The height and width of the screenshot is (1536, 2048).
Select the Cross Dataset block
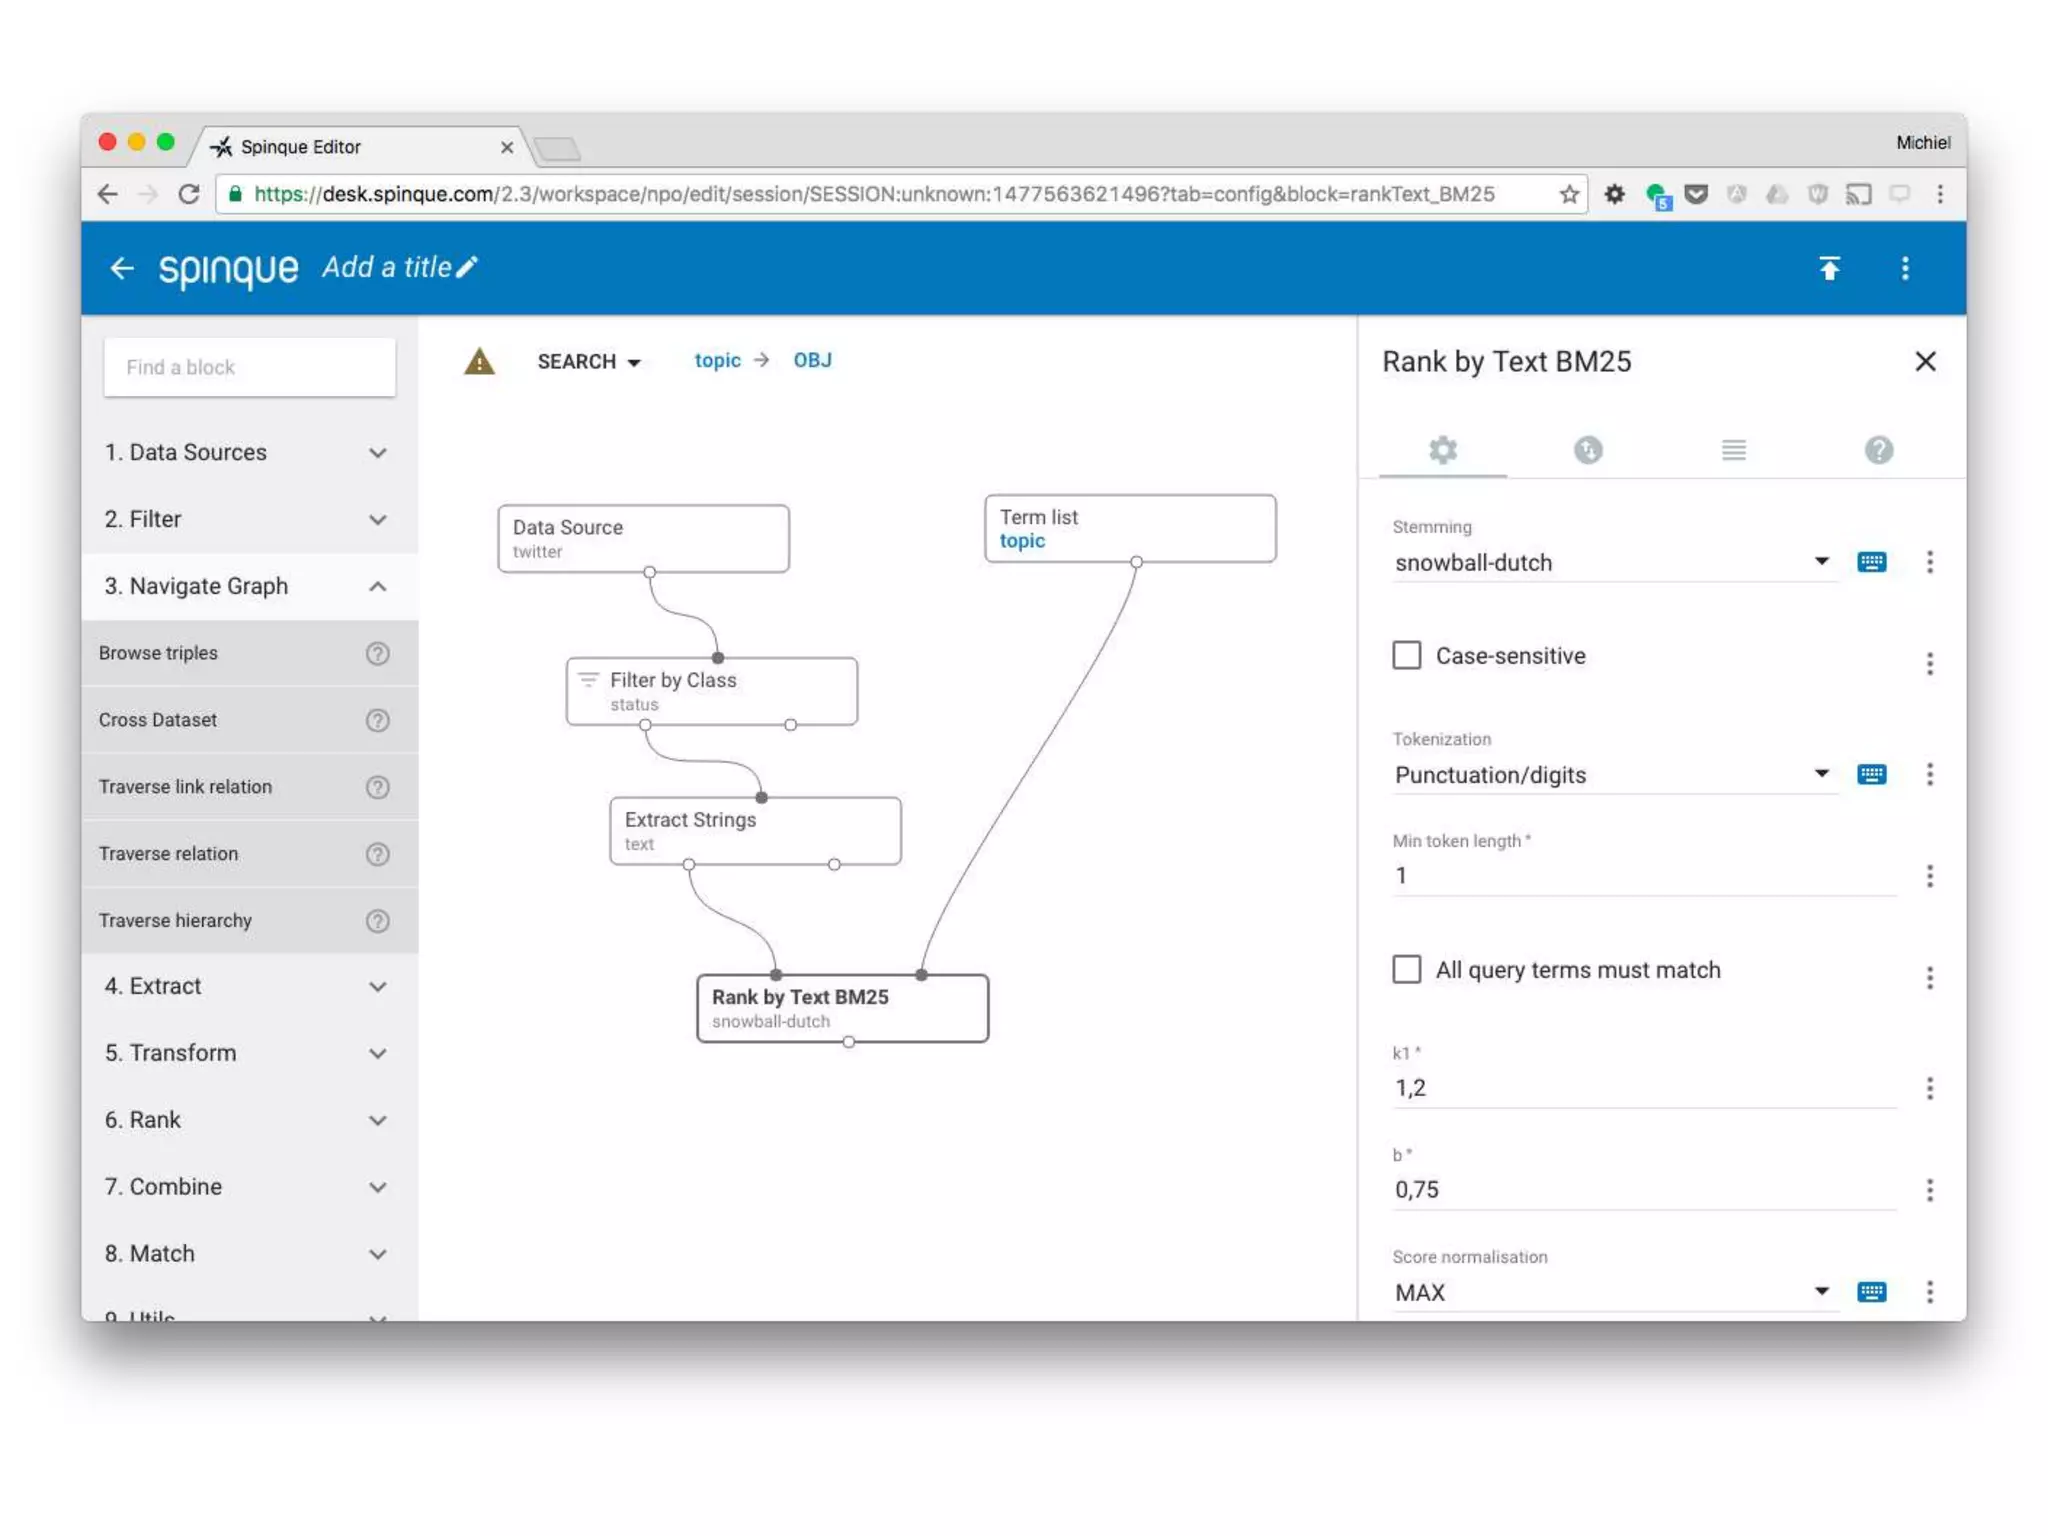(x=249, y=720)
